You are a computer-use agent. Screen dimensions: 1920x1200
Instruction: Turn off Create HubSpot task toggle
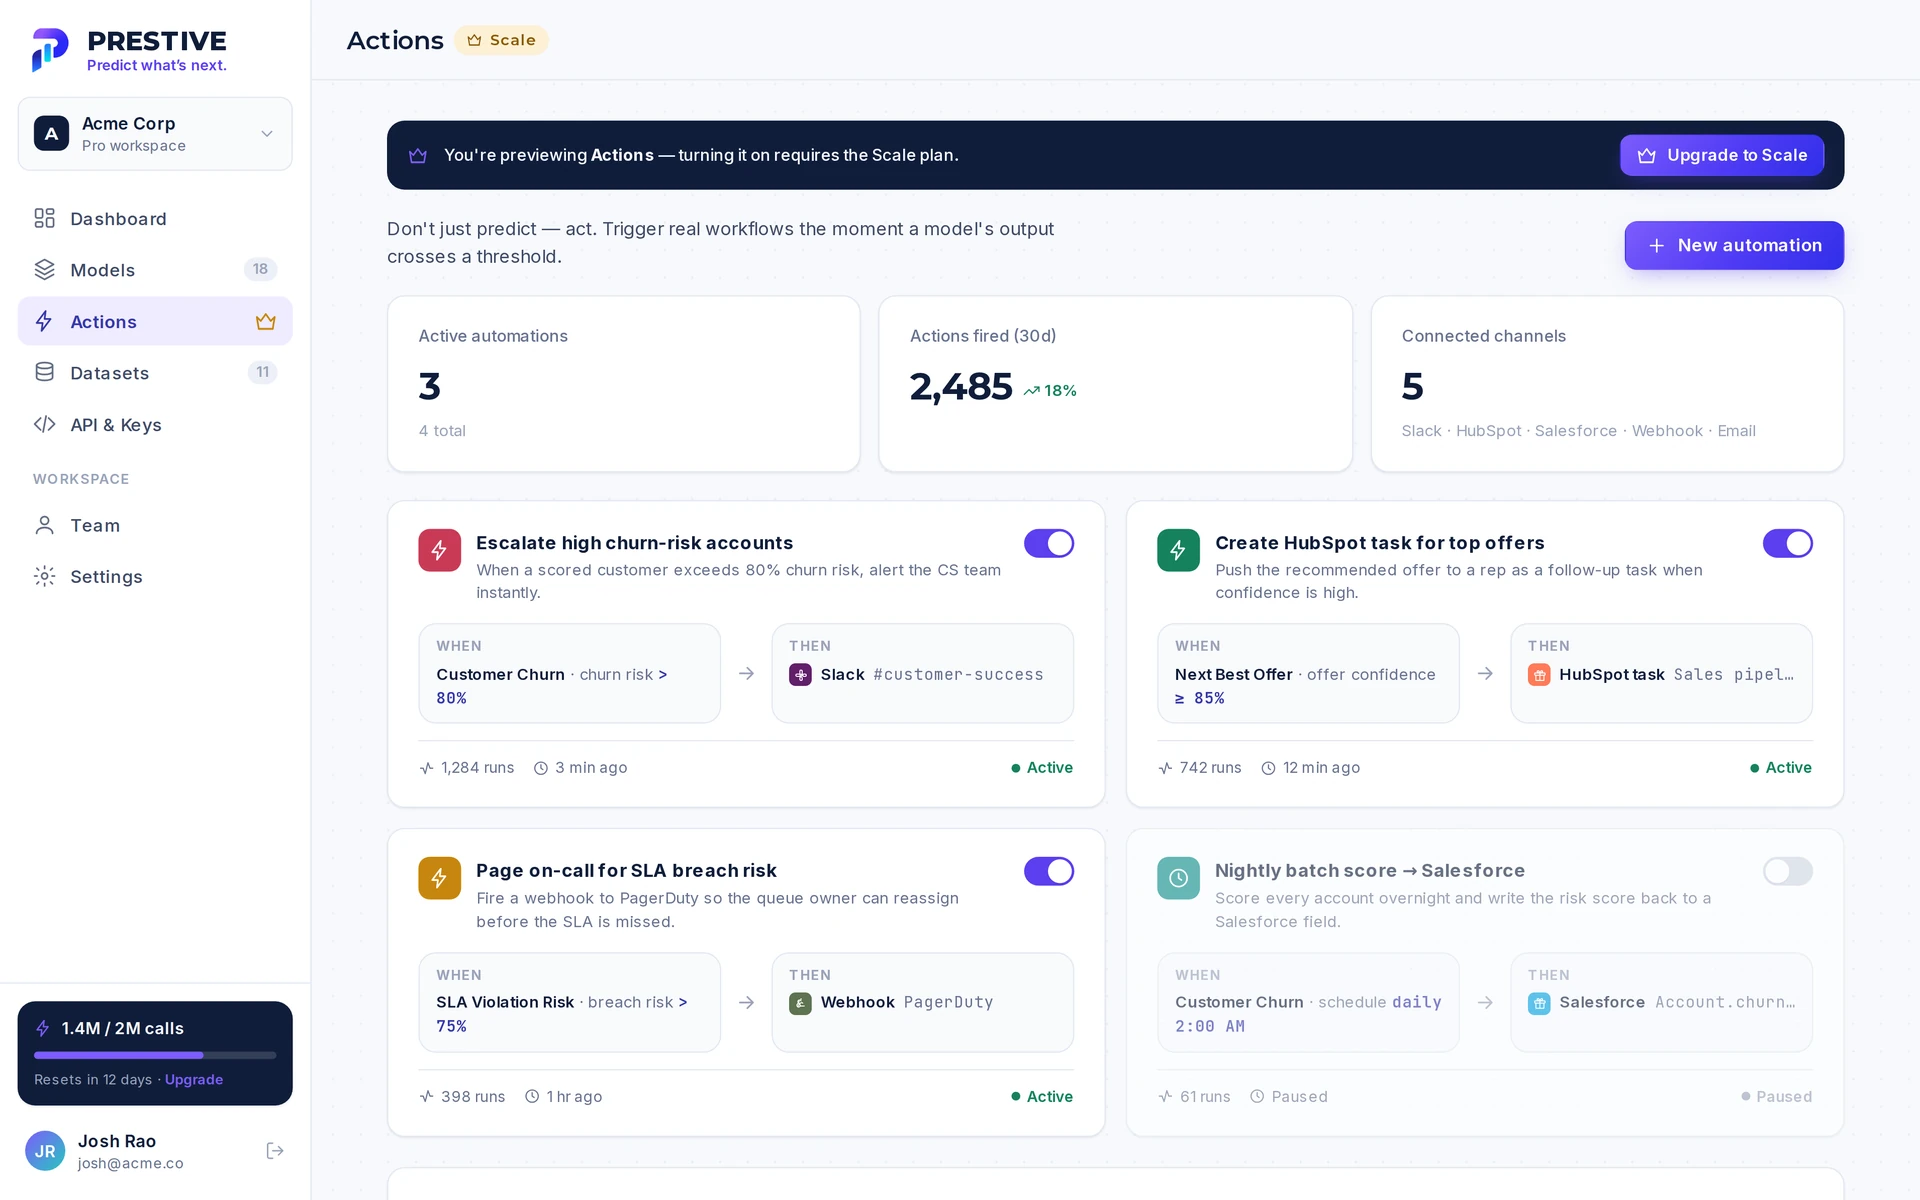1787,543
